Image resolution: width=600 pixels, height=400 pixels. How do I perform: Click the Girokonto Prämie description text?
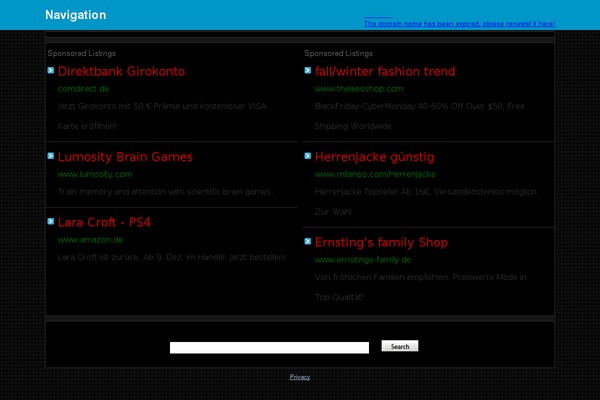pos(162,116)
